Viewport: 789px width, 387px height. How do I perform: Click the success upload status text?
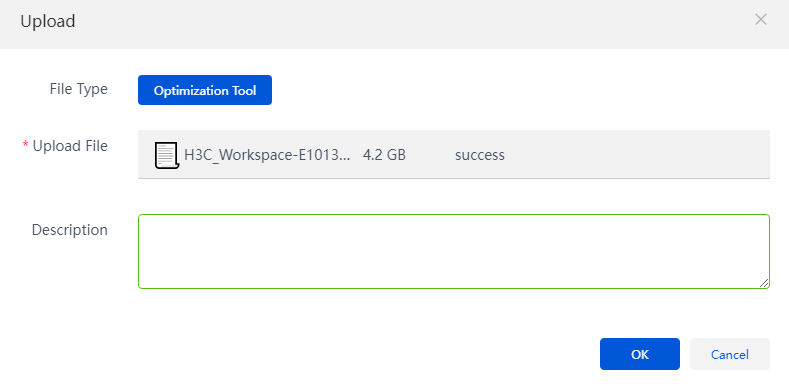click(480, 155)
